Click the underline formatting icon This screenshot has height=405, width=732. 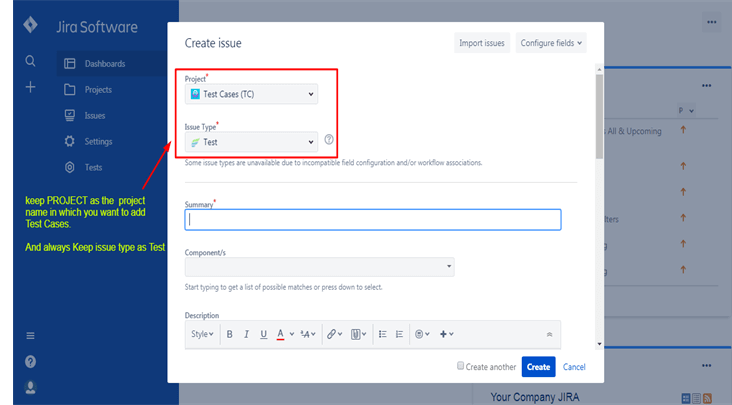pyautogui.click(x=263, y=334)
